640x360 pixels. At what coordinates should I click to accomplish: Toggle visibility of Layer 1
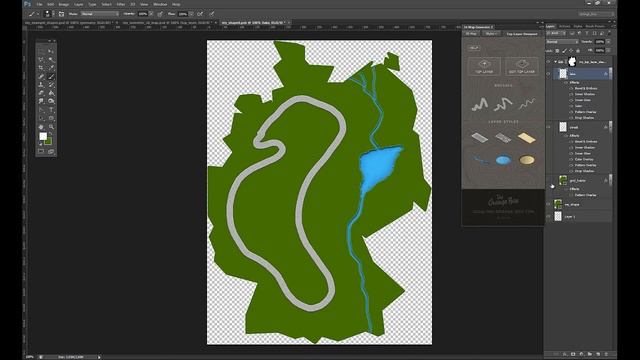point(548,217)
